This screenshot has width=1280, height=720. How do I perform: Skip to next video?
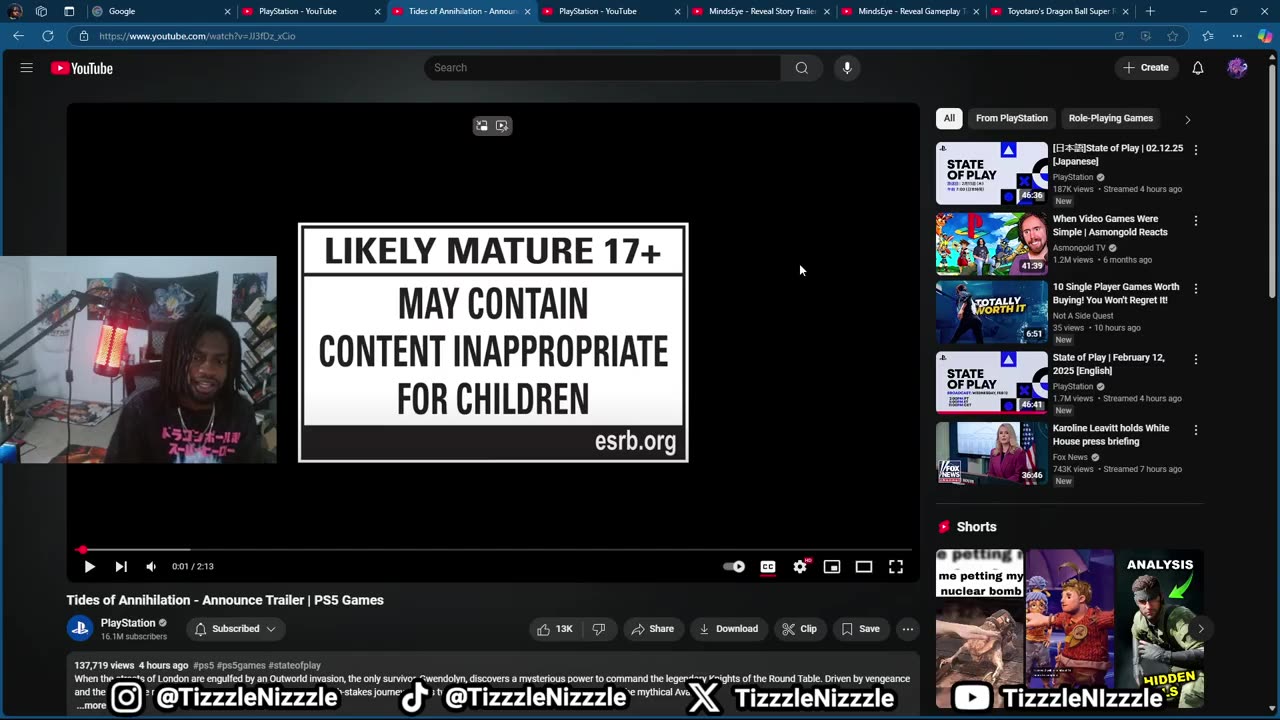(x=121, y=566)
